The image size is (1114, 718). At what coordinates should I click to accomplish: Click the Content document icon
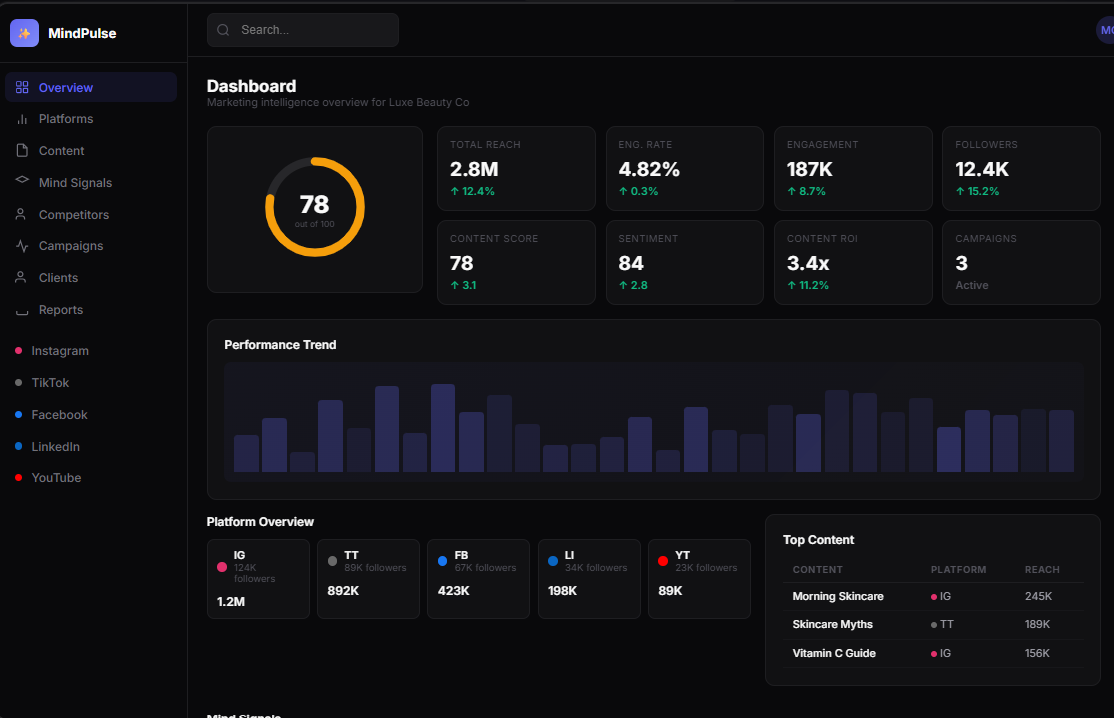point(22,151)
